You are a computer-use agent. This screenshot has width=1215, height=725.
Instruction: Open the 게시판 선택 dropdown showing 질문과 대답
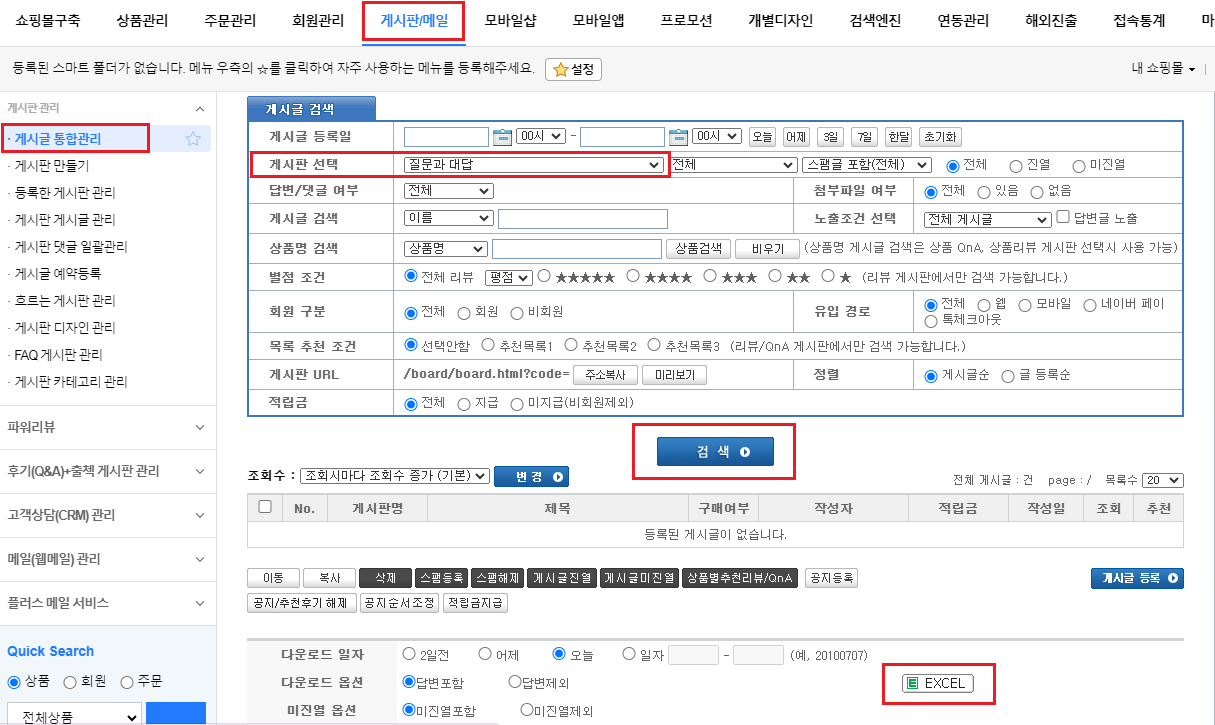point(534,165)
